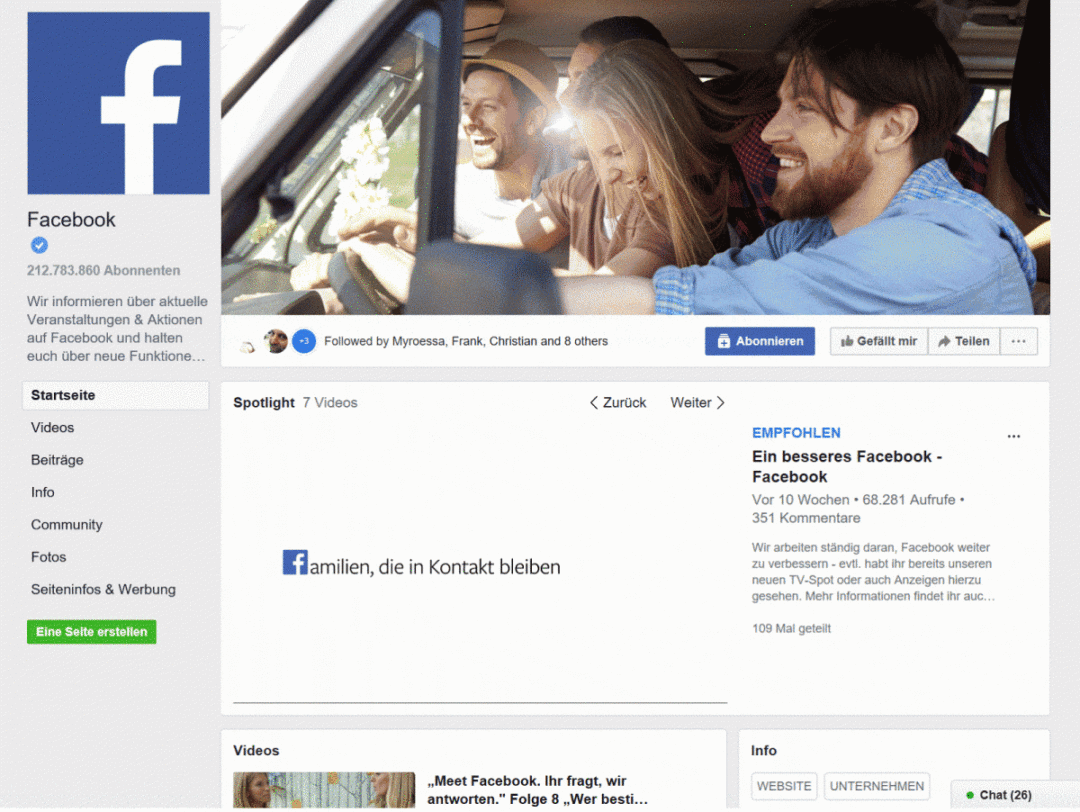The height and width of the screenshot is (812, 1080).
Task: Click the follower's round profile photo
Action: [x=276, y=341]
